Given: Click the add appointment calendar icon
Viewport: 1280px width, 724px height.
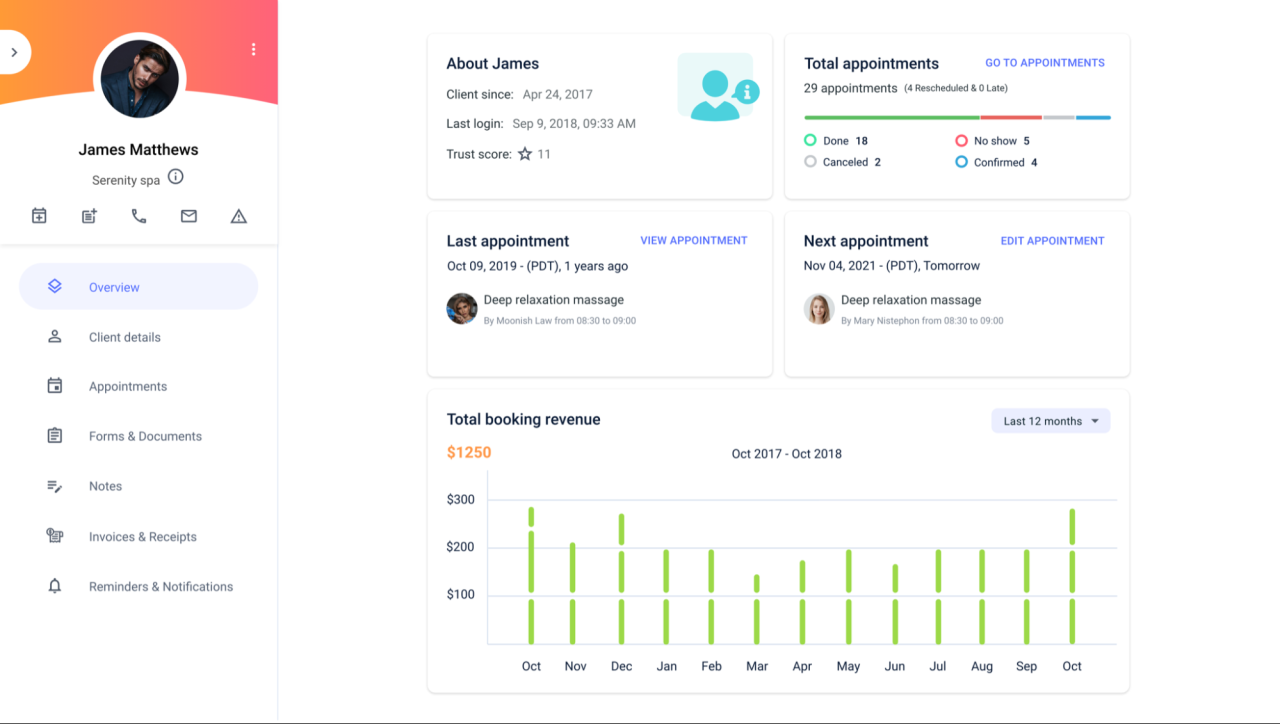Looking at the screenshot, I should point(39,216).
